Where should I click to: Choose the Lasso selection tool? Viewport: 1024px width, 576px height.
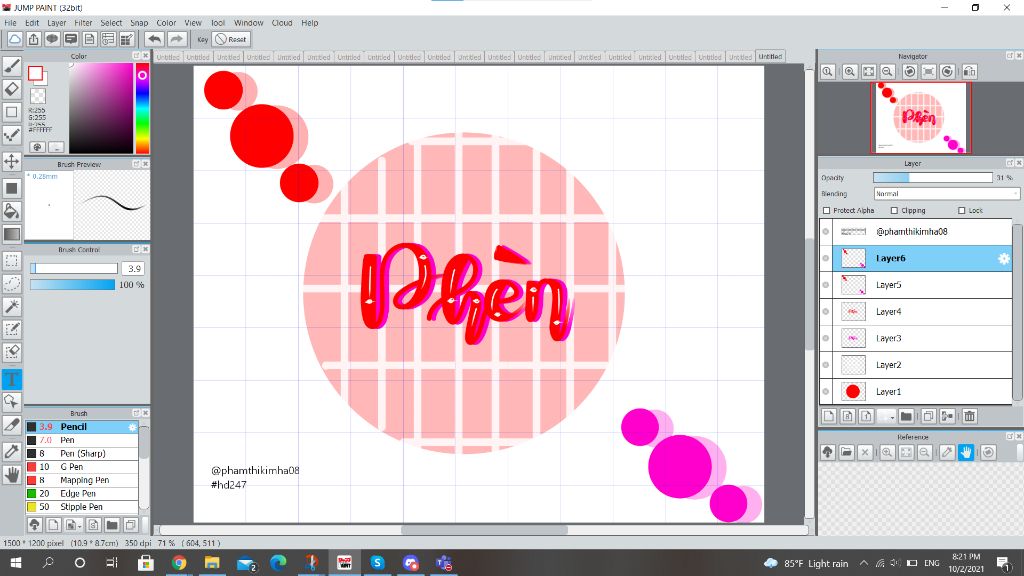pos(12,283)
